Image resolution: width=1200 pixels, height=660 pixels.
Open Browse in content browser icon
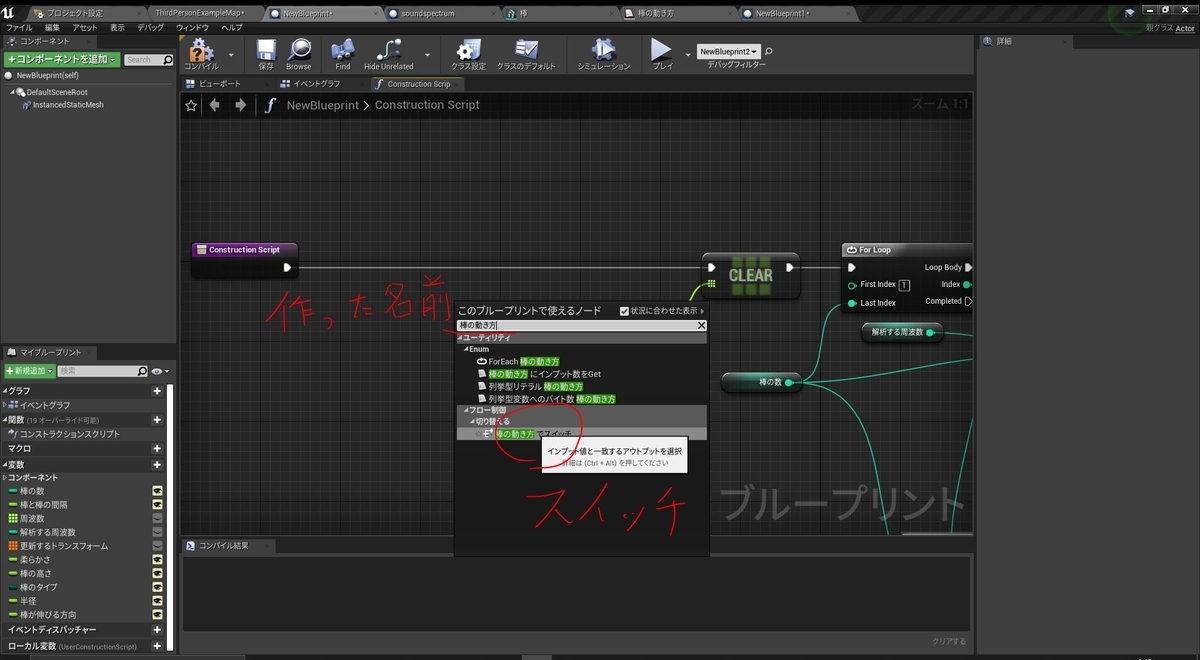coord(299,54)
